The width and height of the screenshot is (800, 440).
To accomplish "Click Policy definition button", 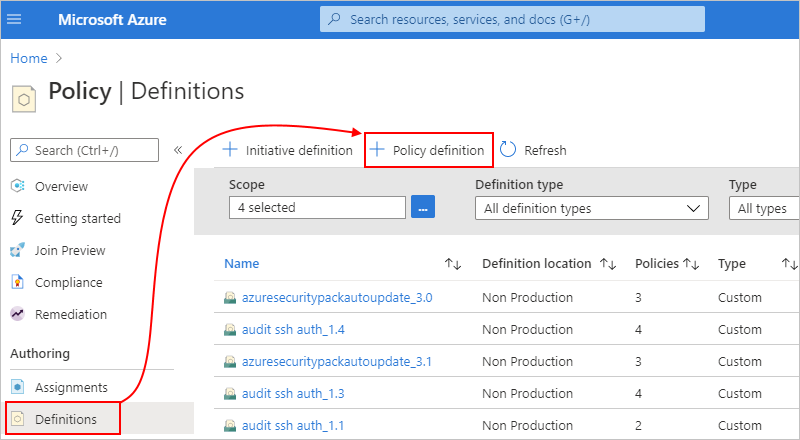I will (428, 150).
